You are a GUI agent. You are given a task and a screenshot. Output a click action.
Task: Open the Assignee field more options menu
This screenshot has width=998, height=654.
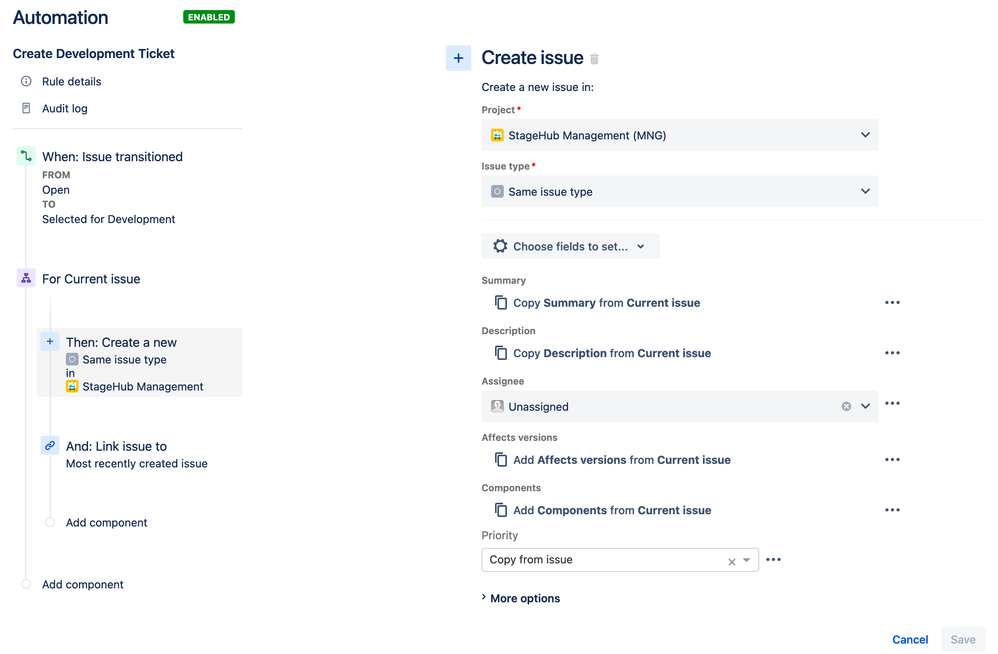[892, 403]
